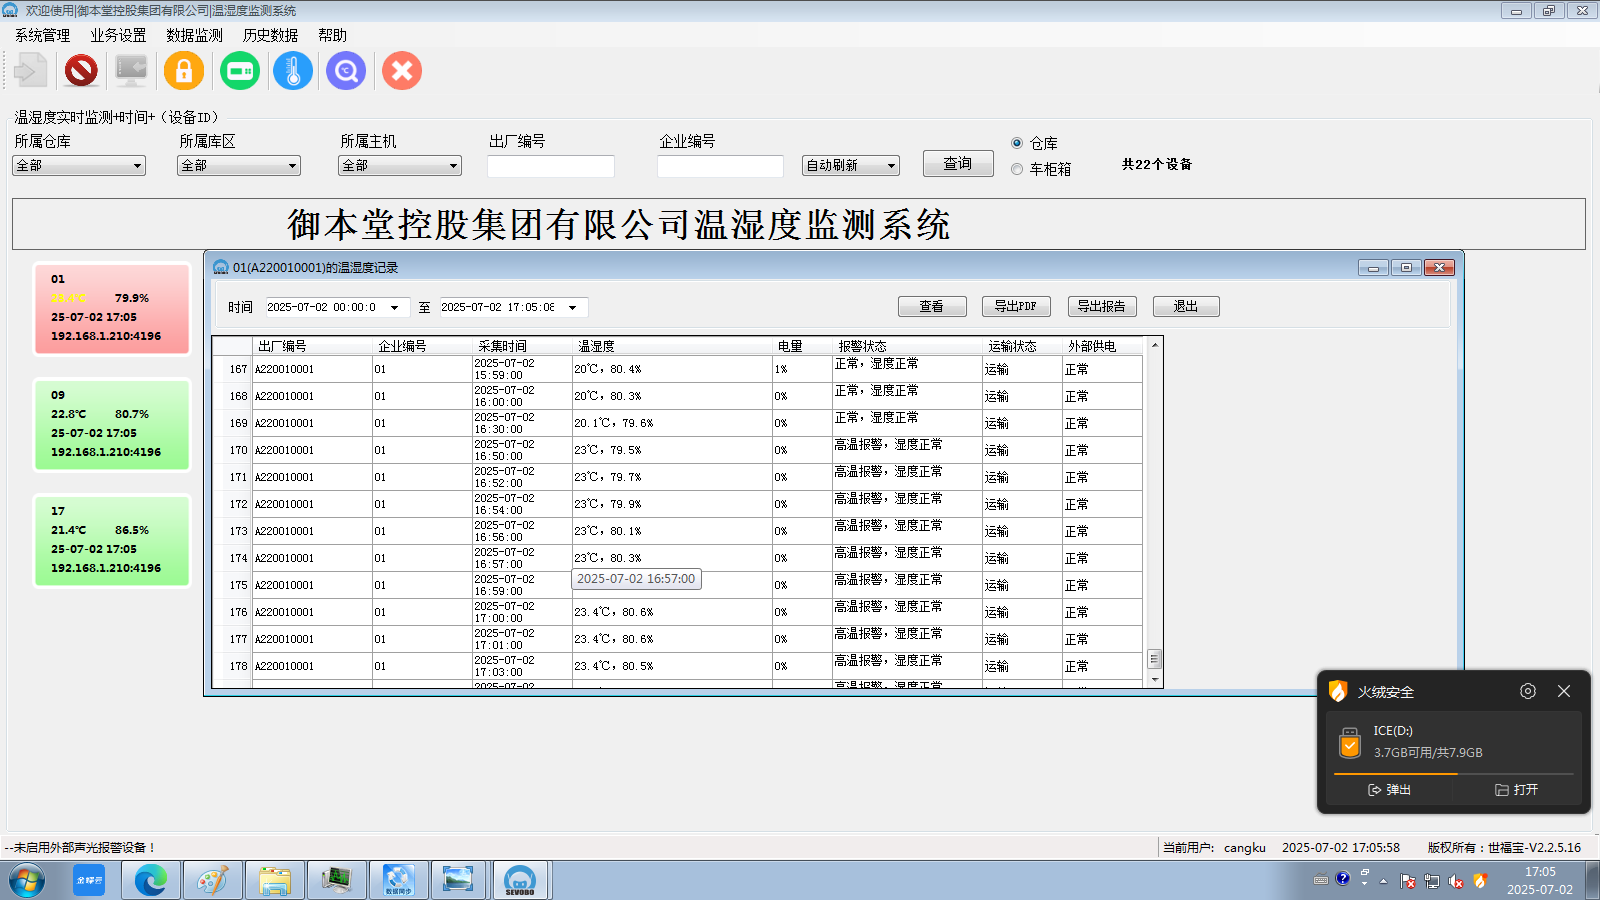
Task: Click the 查询 button
Action: [x=957, y=163]
